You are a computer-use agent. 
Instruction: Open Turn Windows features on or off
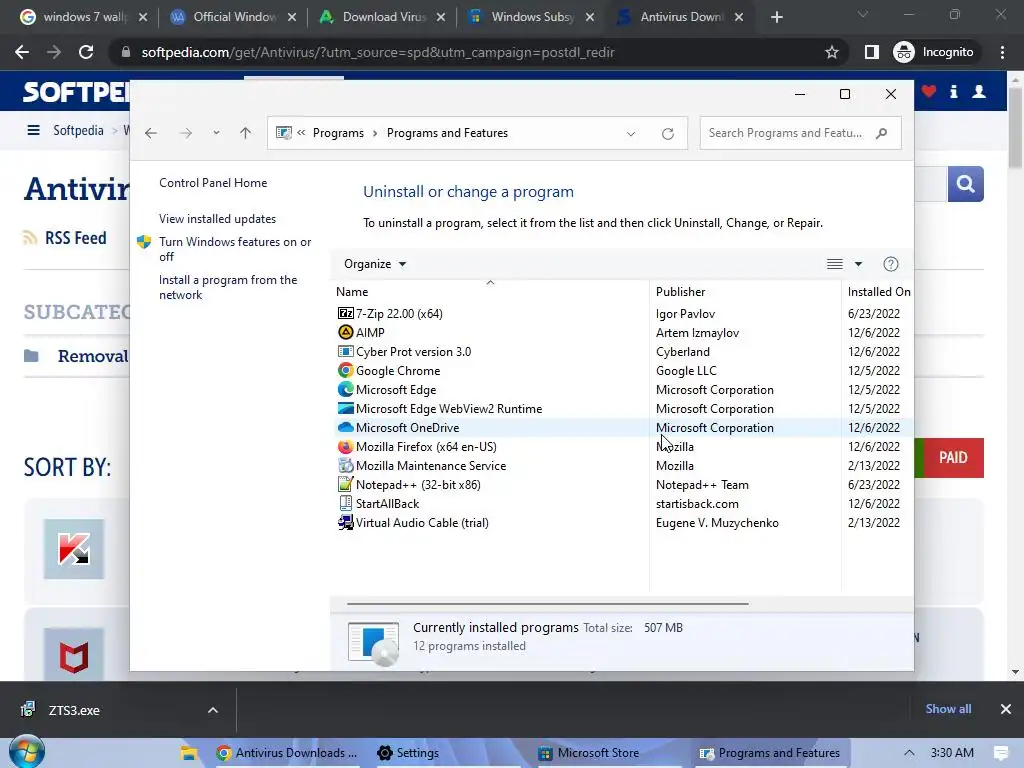[235, 249]
